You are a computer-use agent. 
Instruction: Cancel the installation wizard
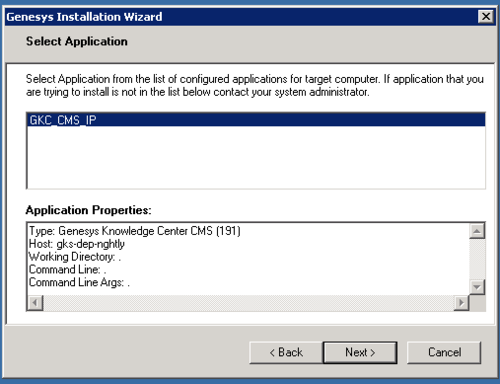(444, 352)
